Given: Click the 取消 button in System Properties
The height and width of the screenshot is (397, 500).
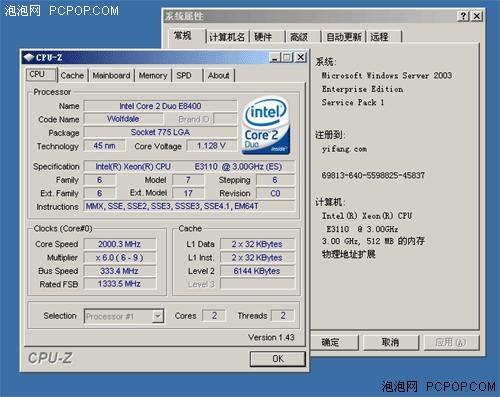Looking at the screenshot, I should click(390, 342).
